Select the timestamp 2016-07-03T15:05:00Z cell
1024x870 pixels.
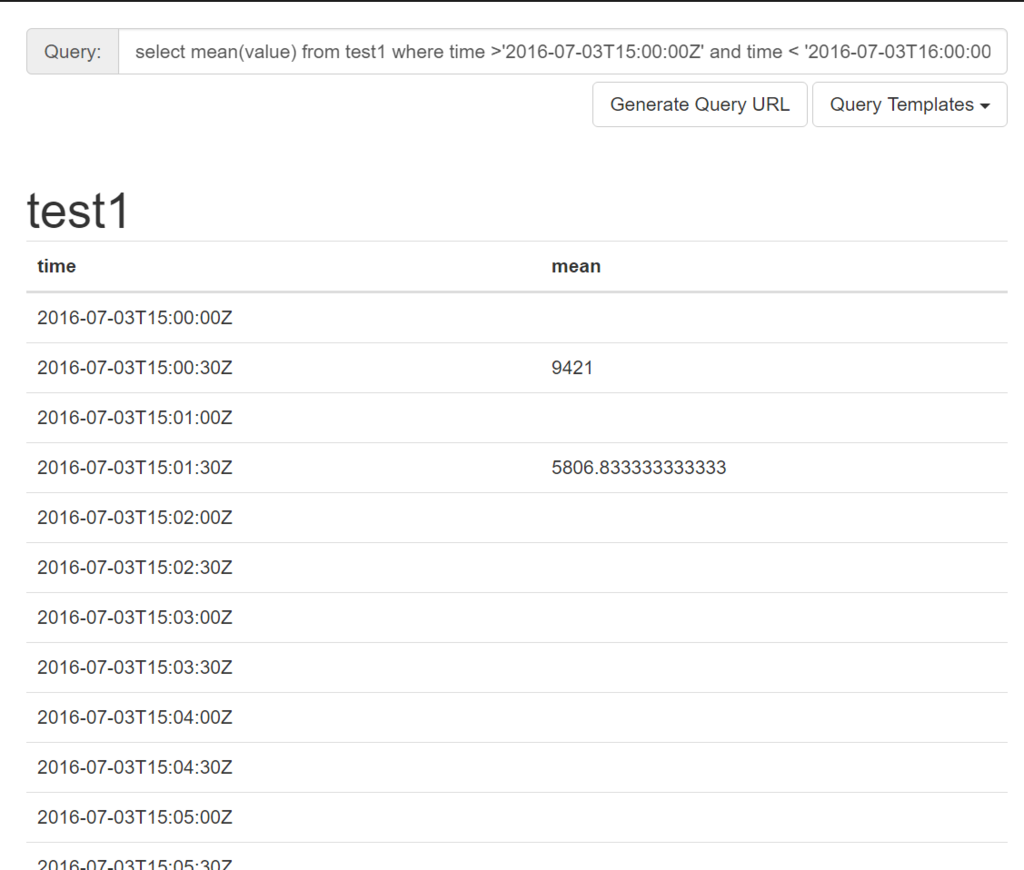pyautogui.click(x=135, y=818)
